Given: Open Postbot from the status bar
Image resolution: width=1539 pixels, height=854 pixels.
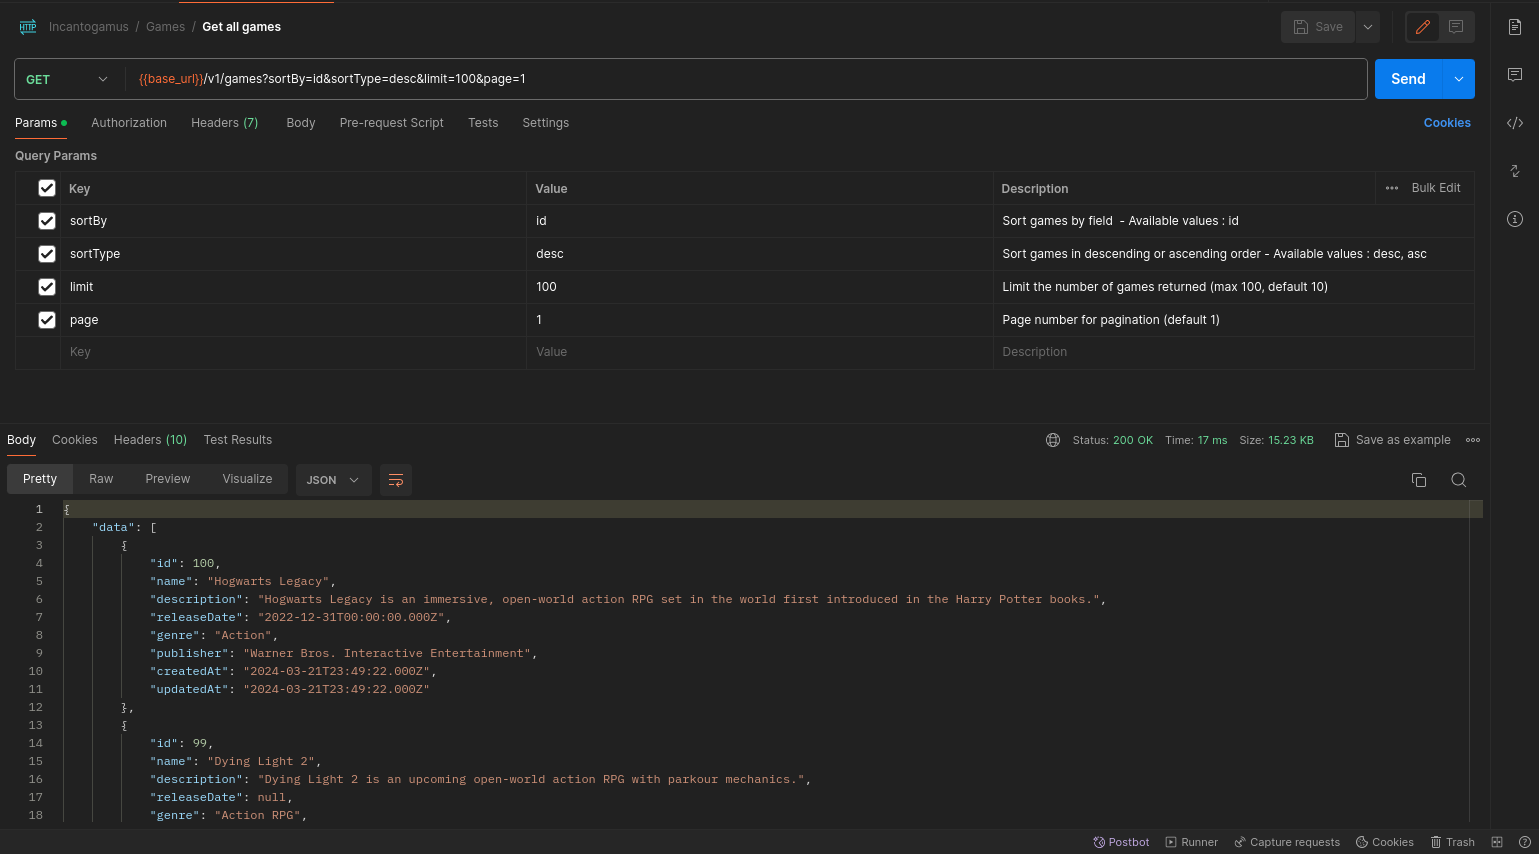Looking at the screenshot, I should pos(1121,842).
